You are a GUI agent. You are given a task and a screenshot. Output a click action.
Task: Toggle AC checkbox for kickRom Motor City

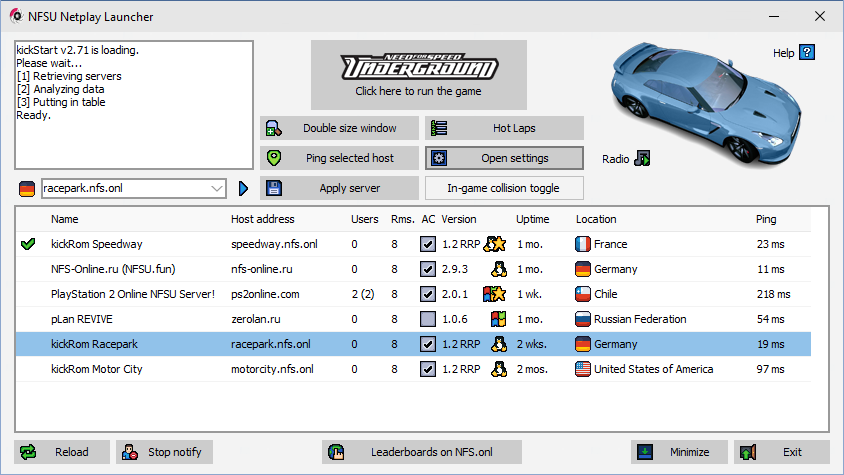(427, 369)
